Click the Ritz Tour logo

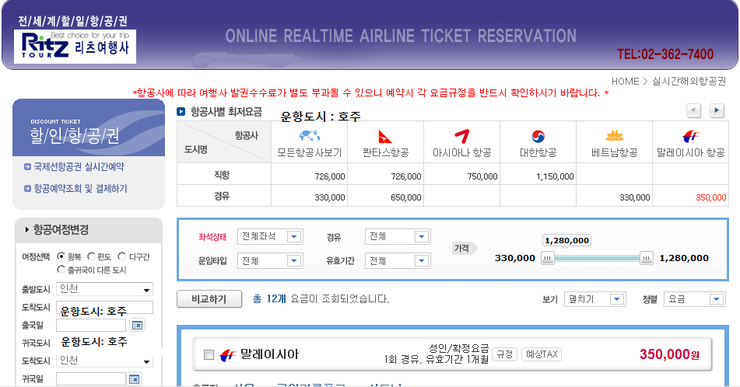tap(75, 46)
